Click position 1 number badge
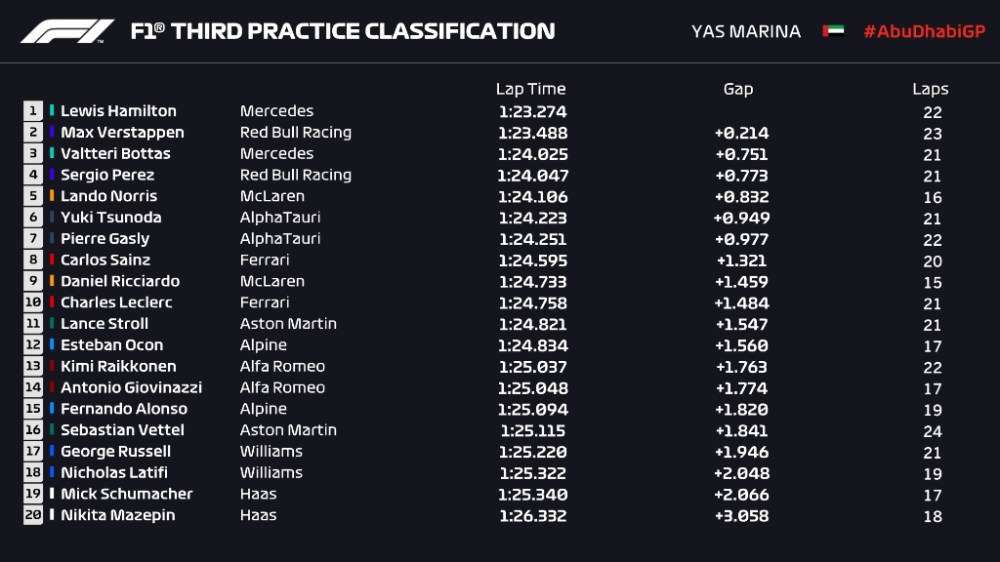 33,111
